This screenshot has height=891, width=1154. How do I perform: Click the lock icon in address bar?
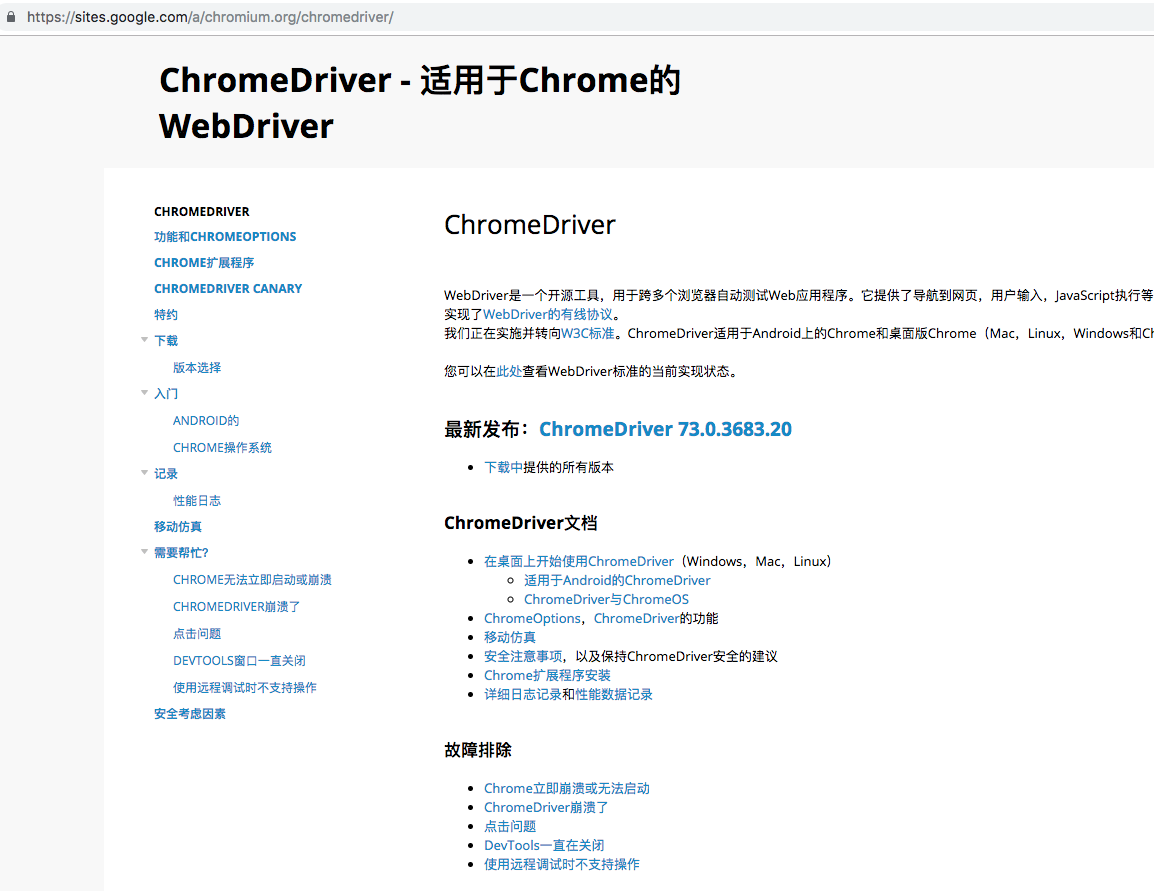point(10,16)
